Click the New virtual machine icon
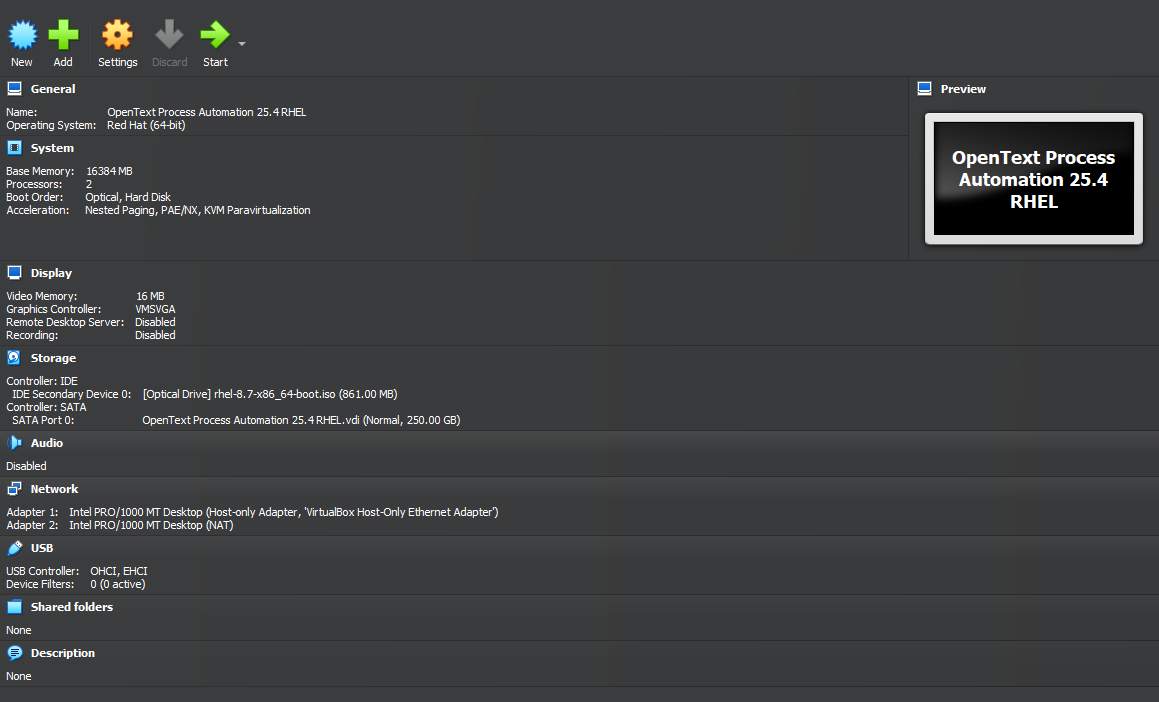Viewport: 1159px width, 702px height. (22, 36)
